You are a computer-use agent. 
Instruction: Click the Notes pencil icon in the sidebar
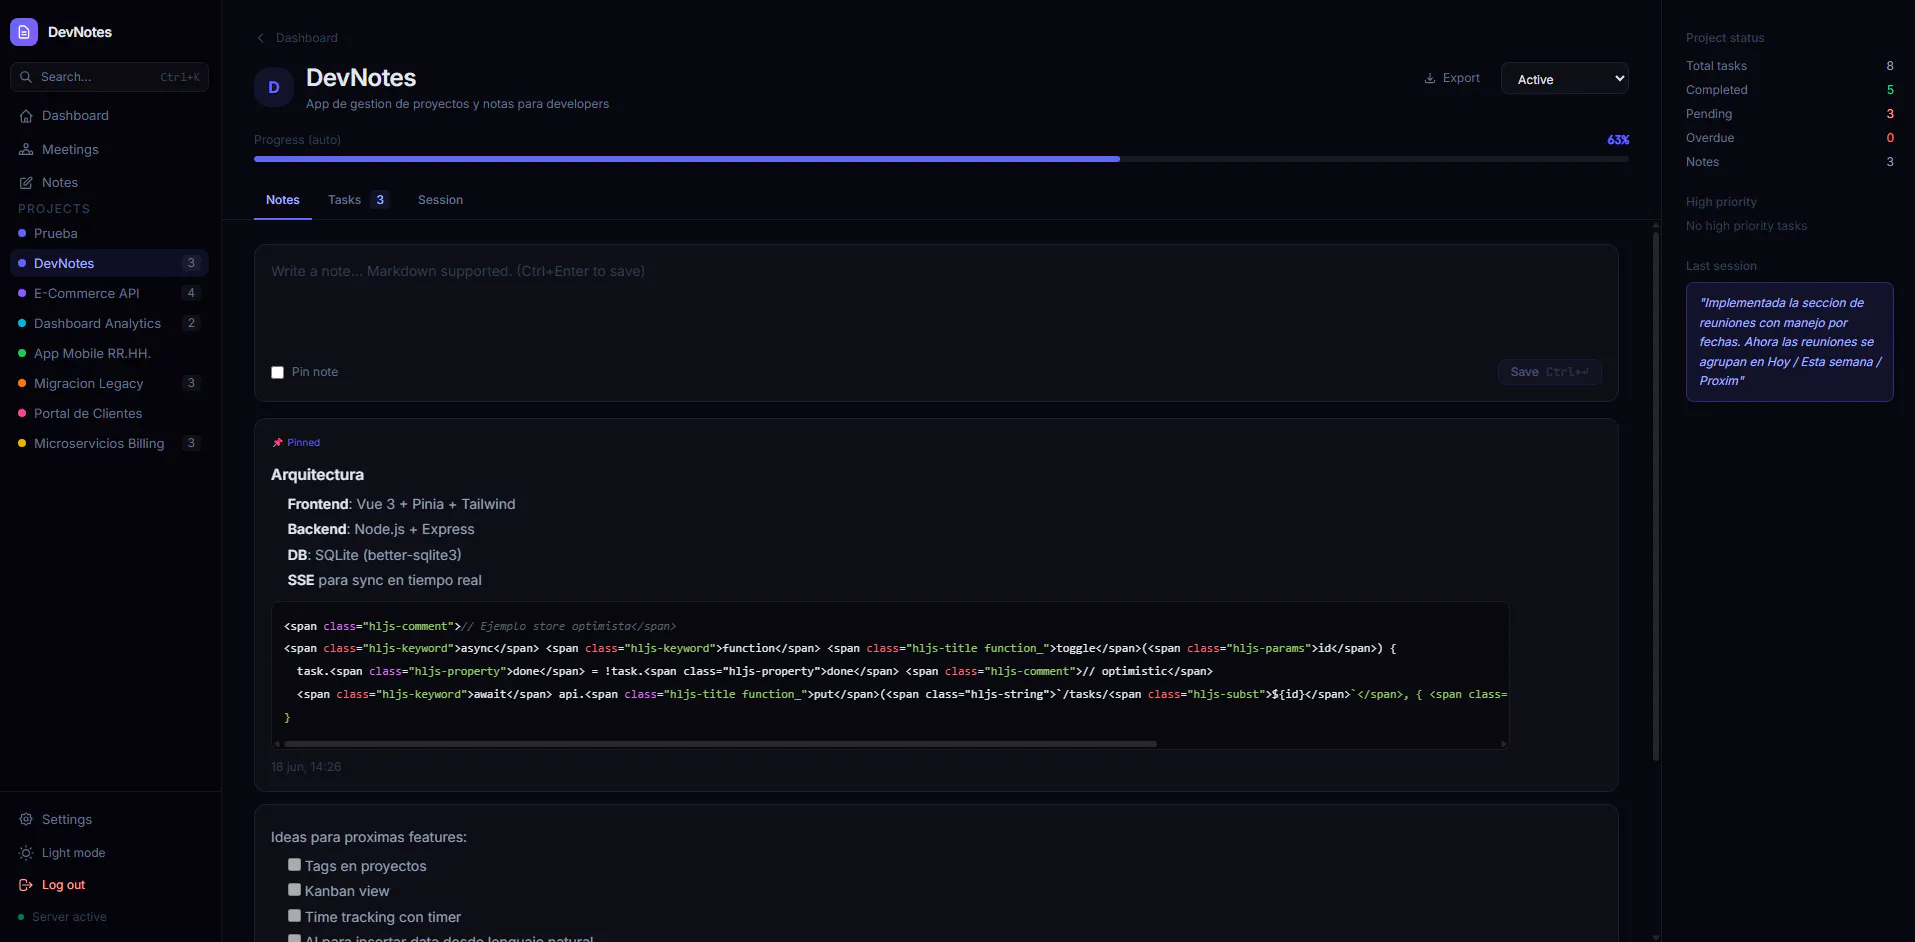click(x=26, y=183)
